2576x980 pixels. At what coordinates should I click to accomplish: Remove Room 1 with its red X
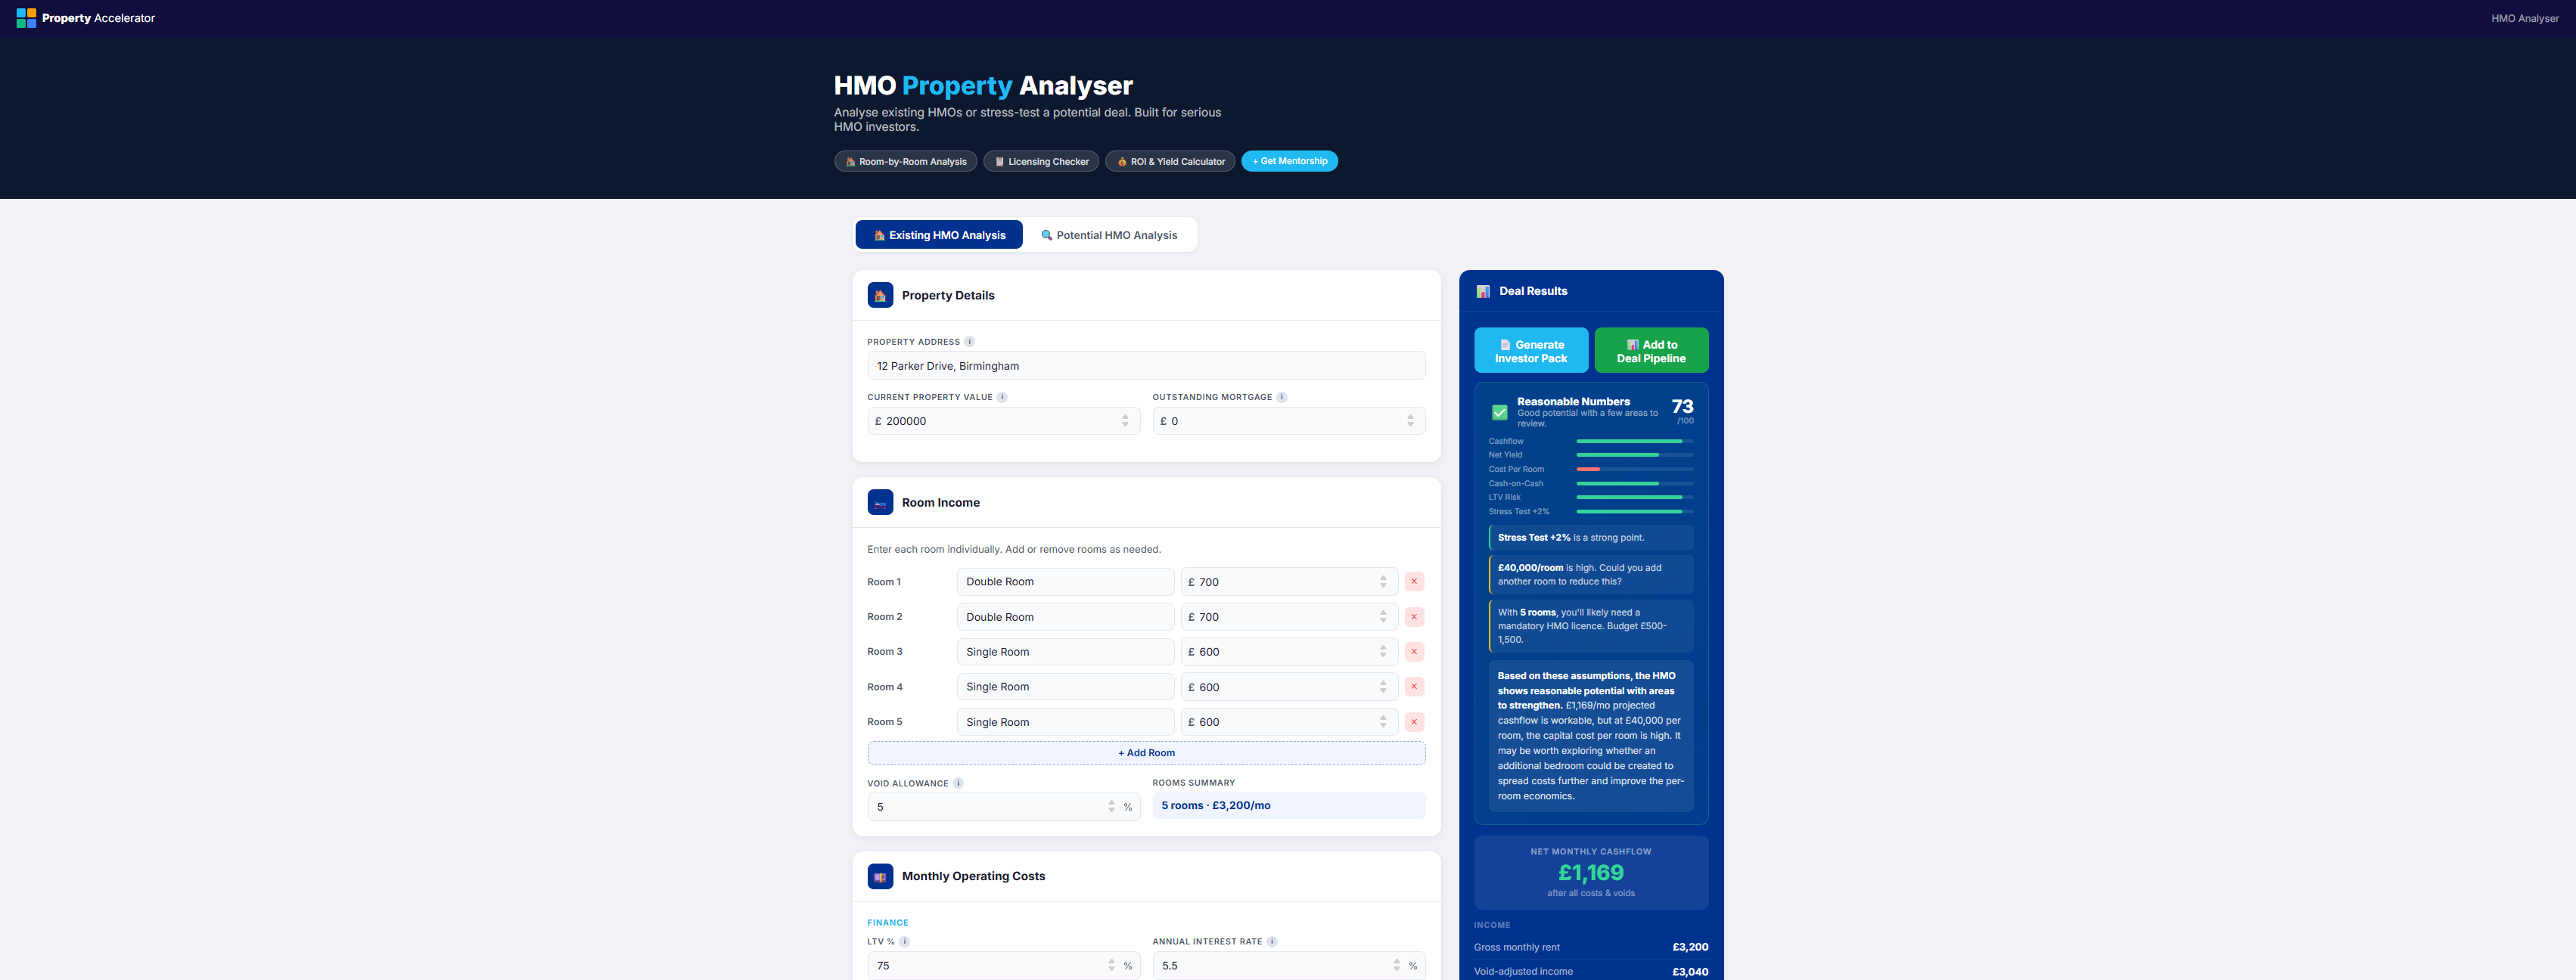click(1414, 582)
